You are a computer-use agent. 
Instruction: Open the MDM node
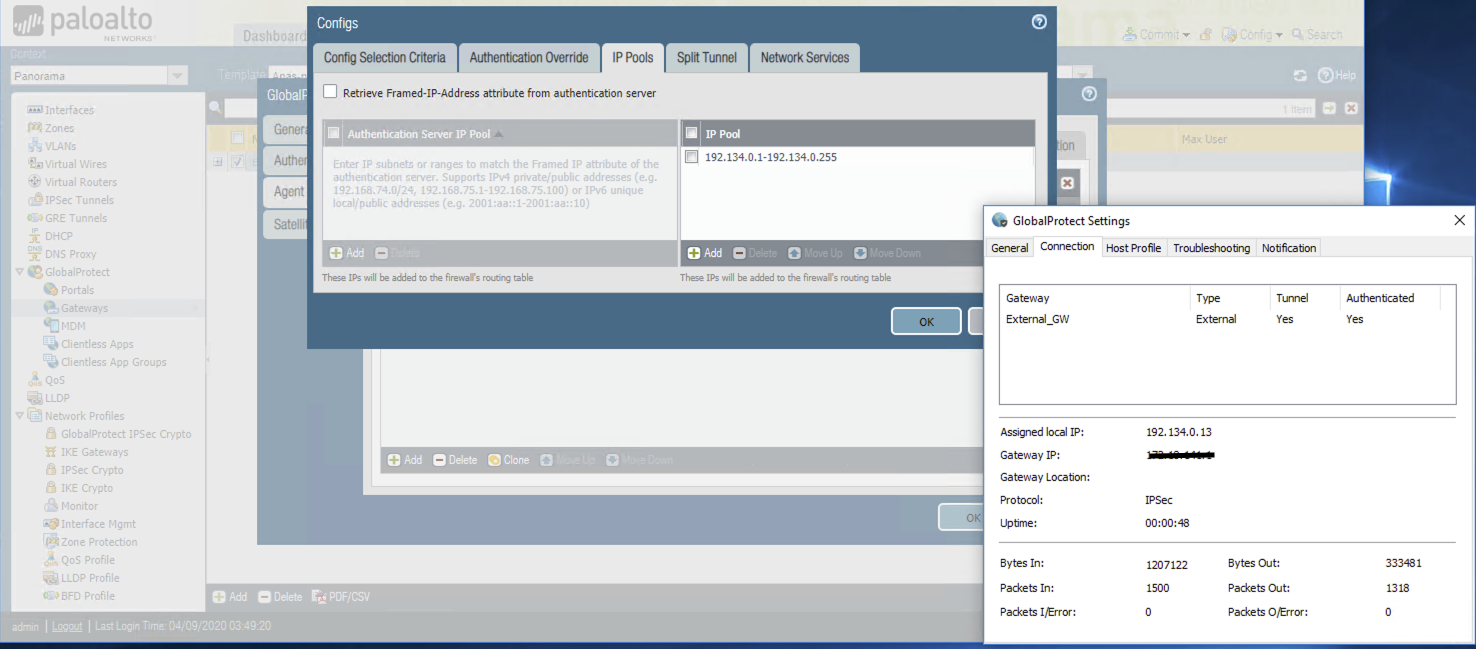pyautogui.click(x=73, y=326)
